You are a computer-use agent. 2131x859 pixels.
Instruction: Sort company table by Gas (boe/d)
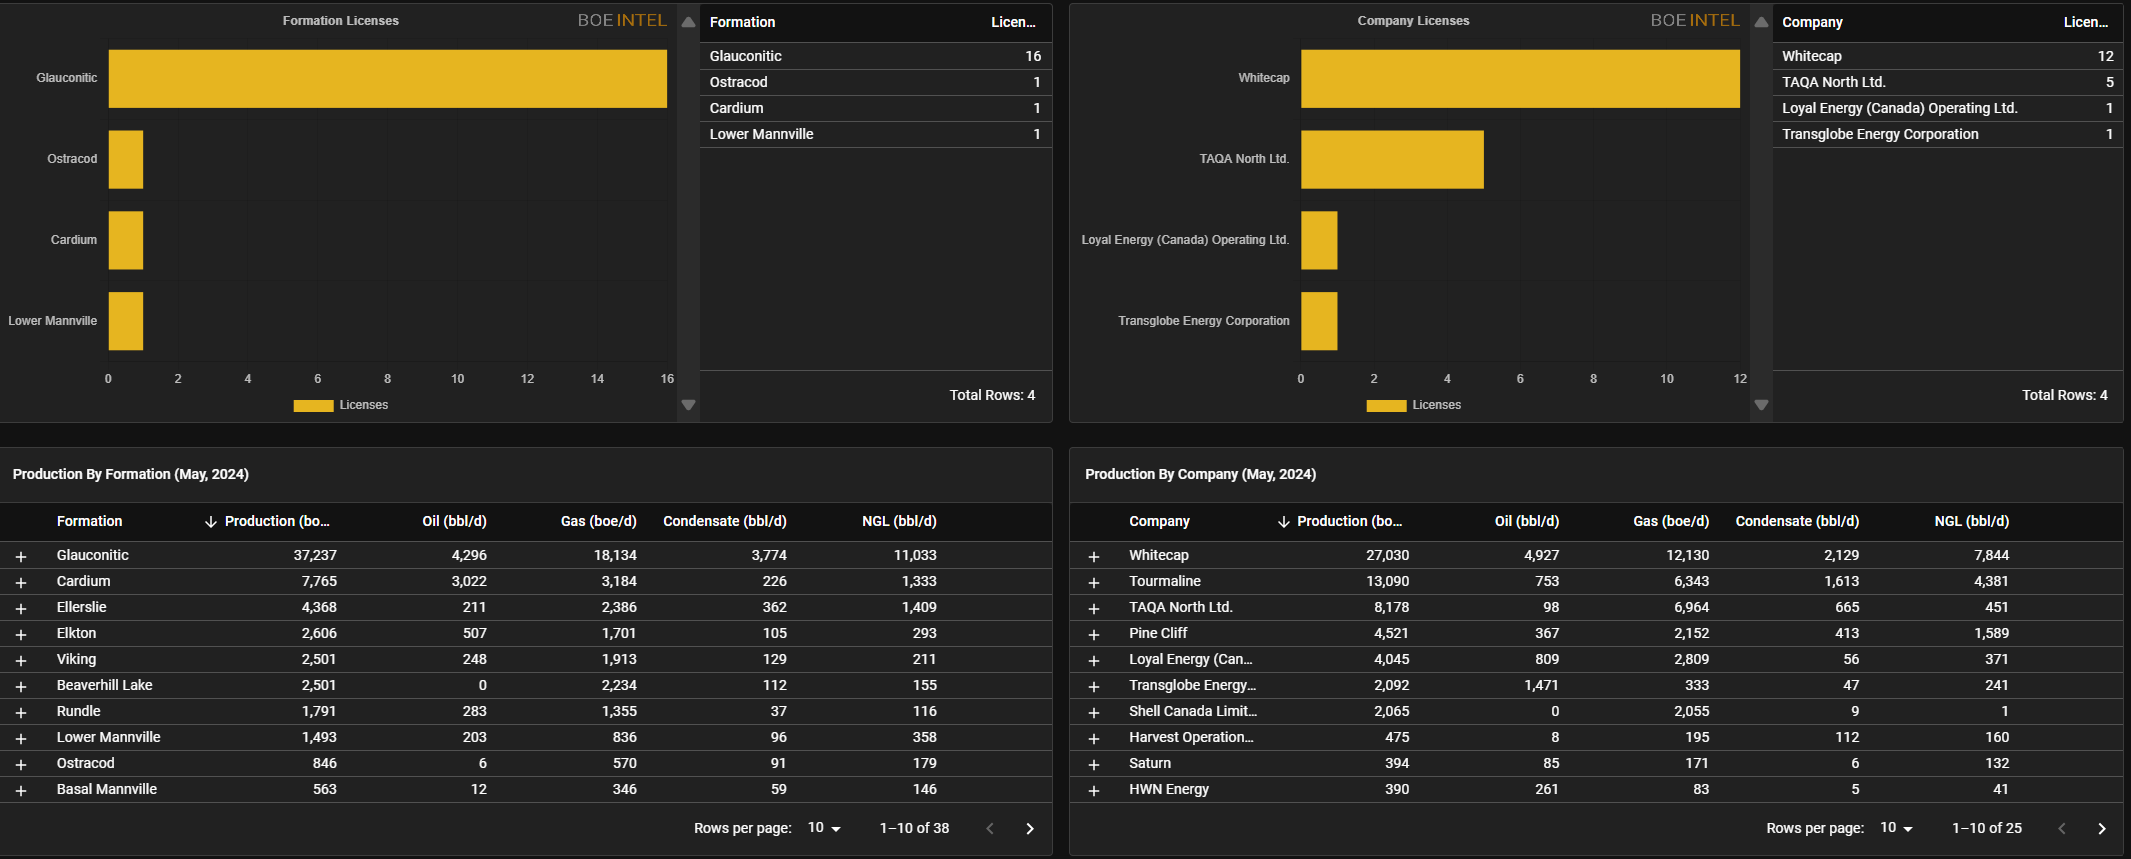pos(1672,521)
